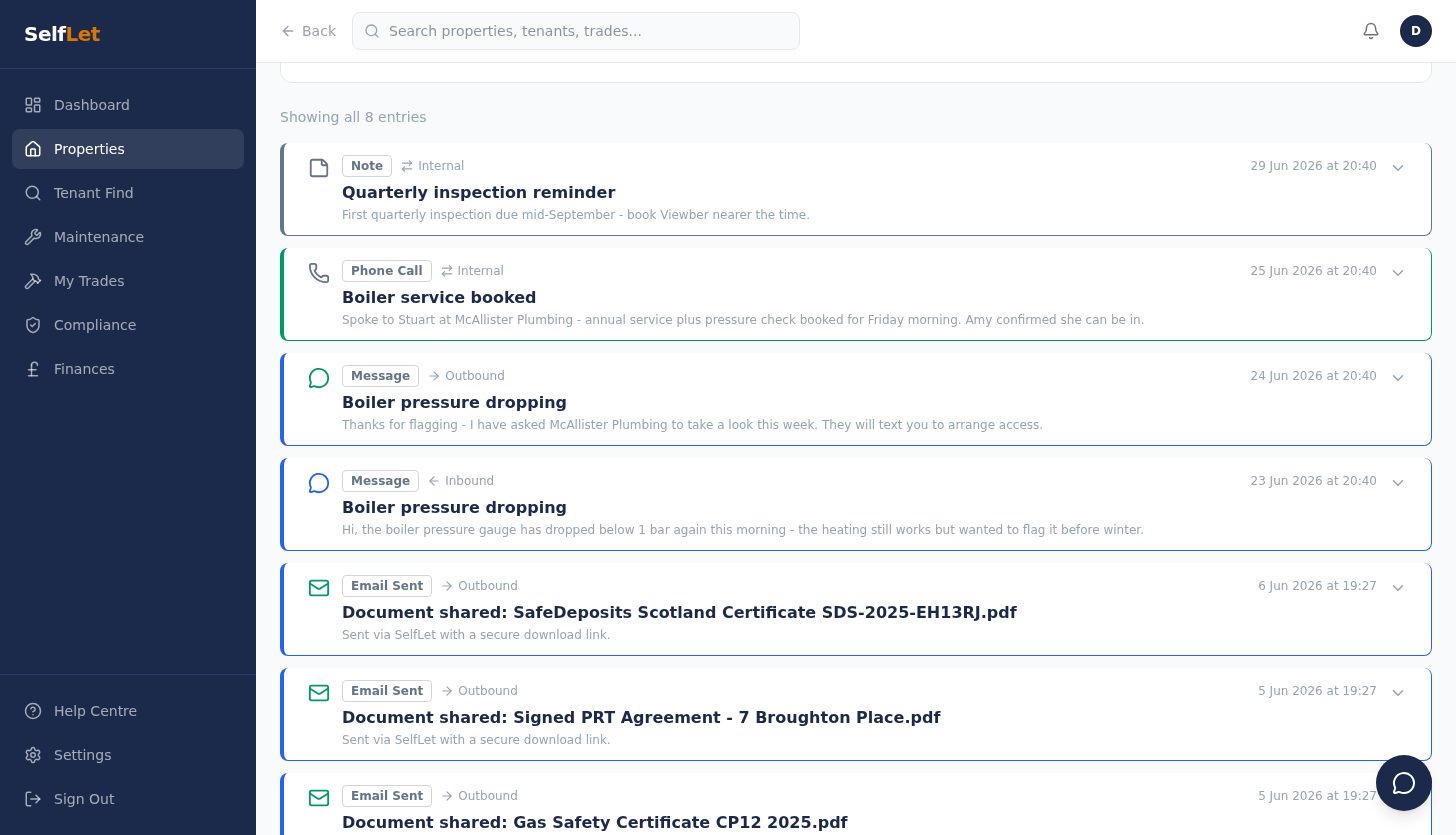The image size is (1456, 835).
Task: Click the Sign Out arrow icon
Action: click(x=33, y=799)
